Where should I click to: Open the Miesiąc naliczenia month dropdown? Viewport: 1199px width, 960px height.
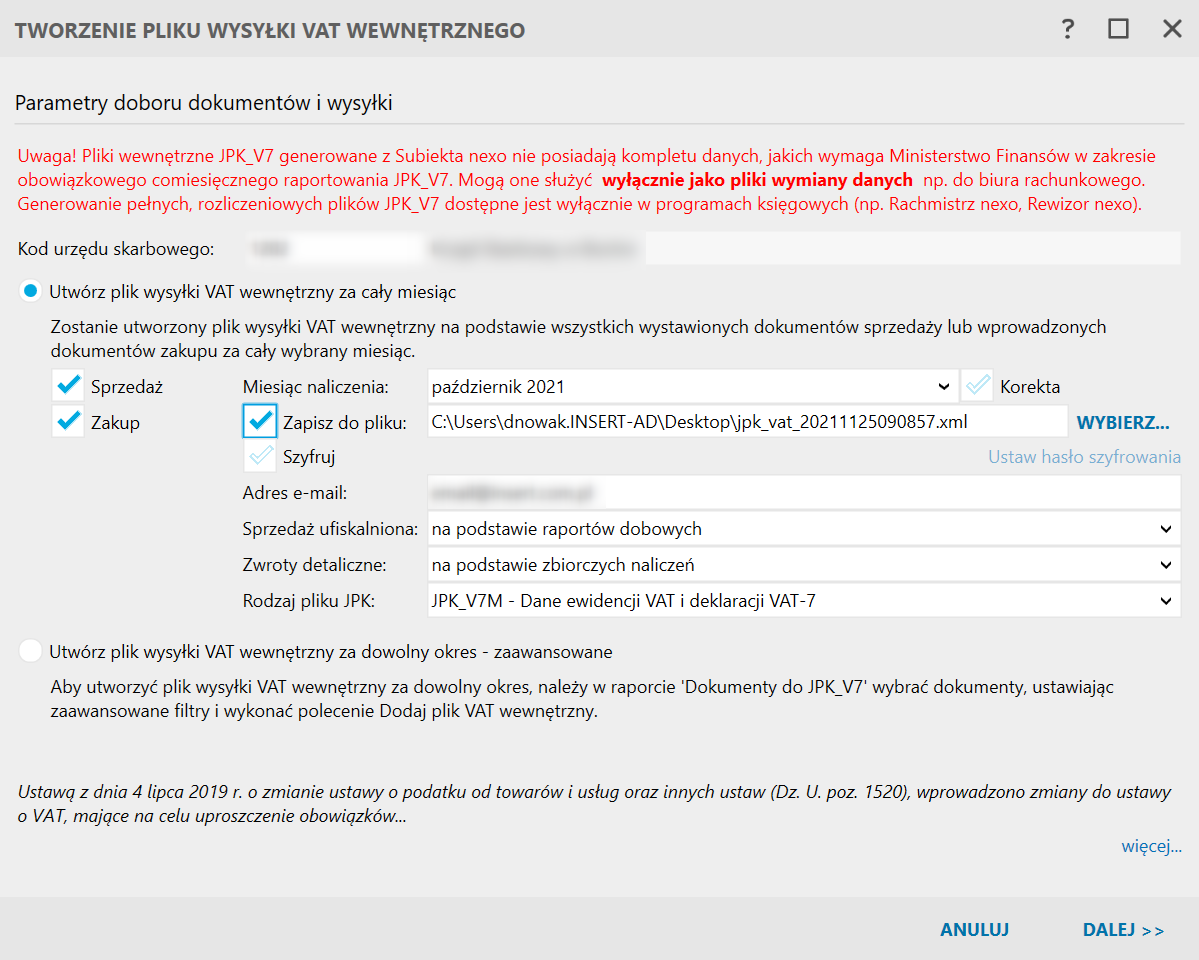(x=692, y=386)
